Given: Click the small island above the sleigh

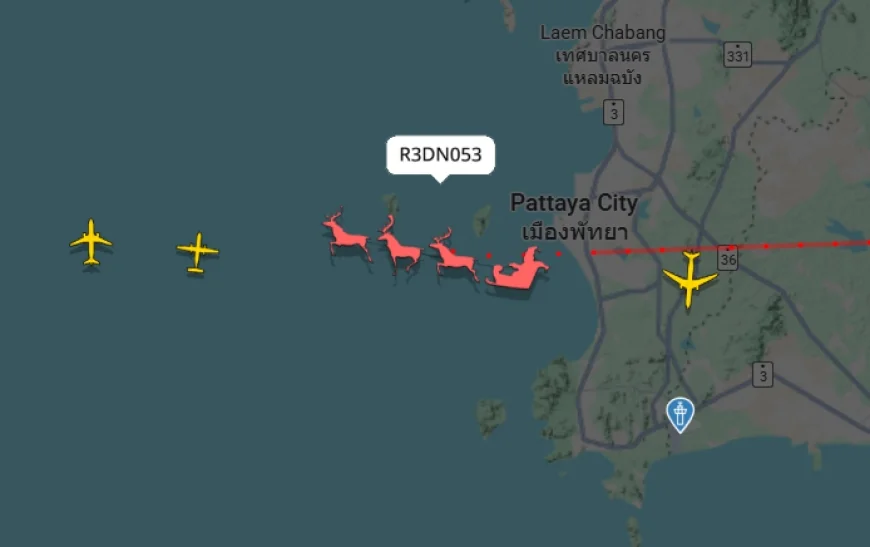Looking at the screenshot, I should pyautogui.click(x=482, y=220).
